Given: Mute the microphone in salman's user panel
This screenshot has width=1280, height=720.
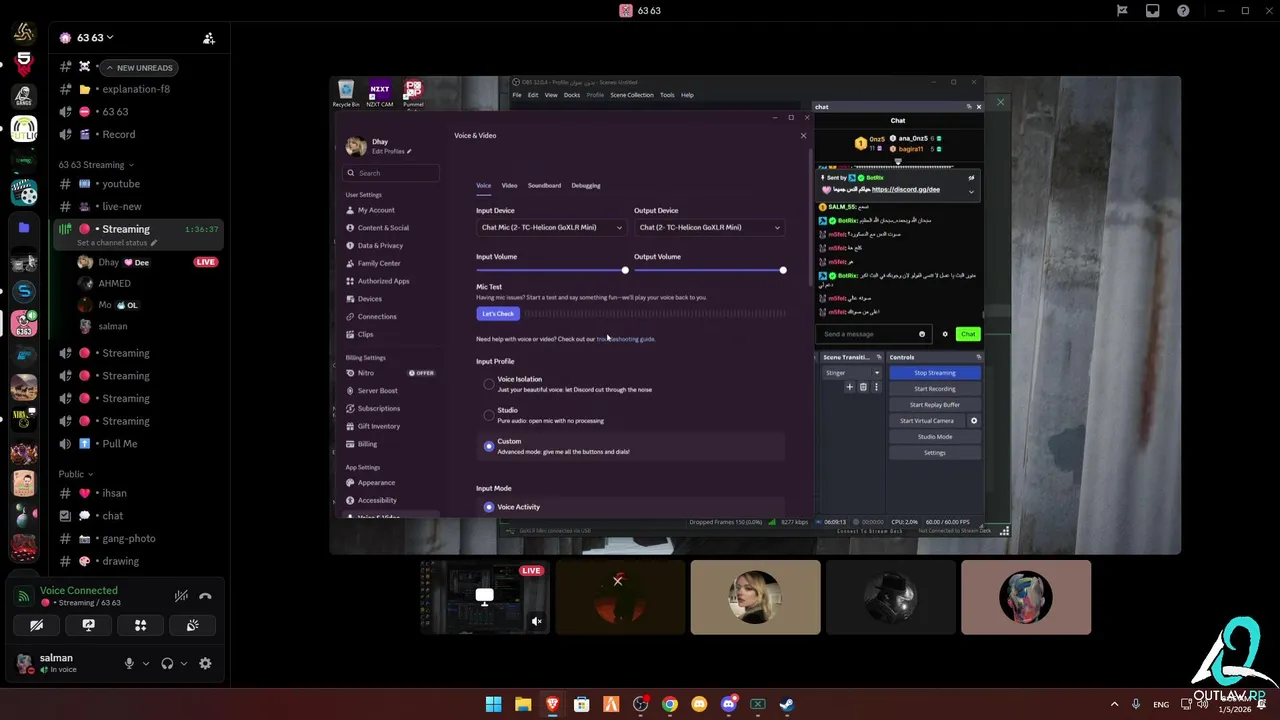Looking at the screenshot, I should coord(128,663).
